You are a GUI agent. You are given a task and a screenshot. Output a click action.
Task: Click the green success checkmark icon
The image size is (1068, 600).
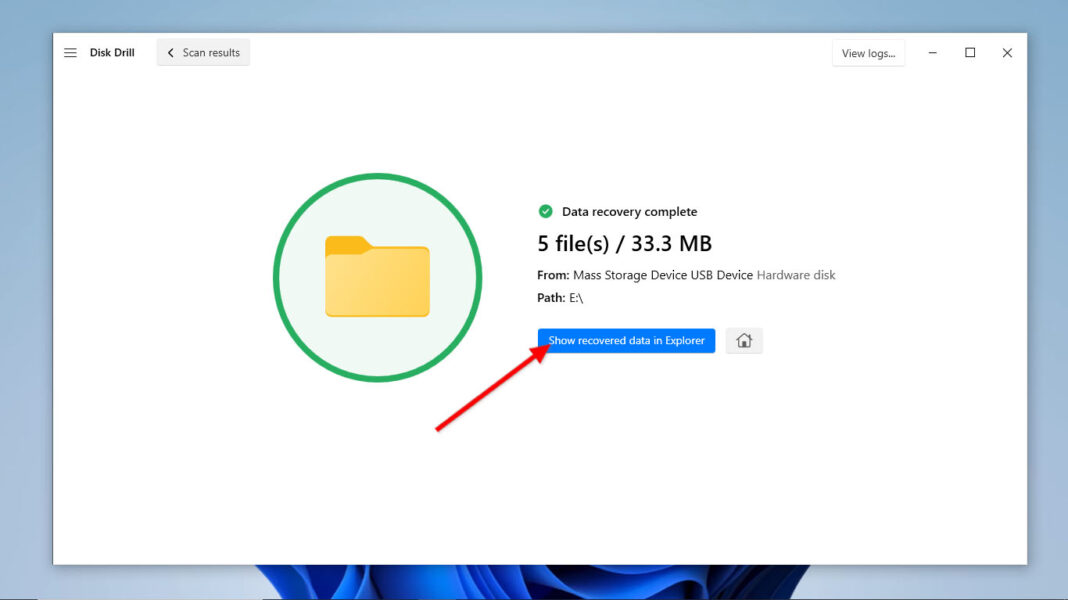pyautogui.click(x=545, y=211)
